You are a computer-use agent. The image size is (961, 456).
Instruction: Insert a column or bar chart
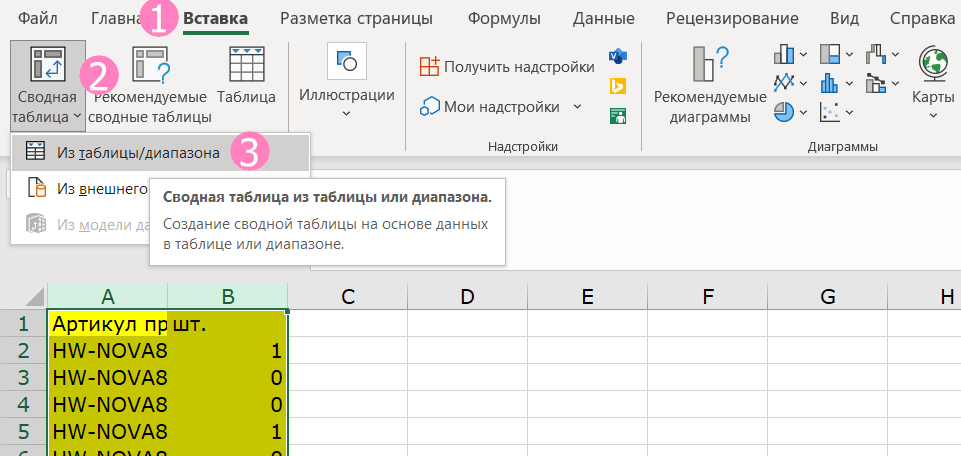point(783,54)
